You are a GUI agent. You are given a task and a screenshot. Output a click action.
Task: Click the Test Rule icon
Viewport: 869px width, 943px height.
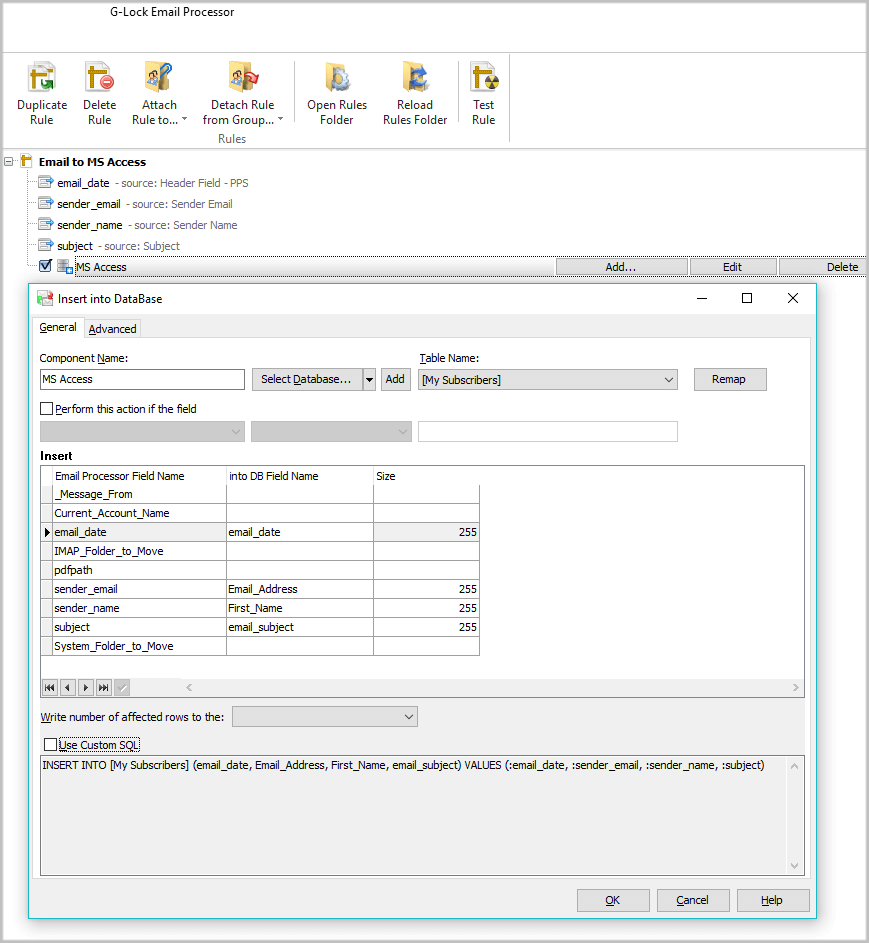click(x=484, y=78)
